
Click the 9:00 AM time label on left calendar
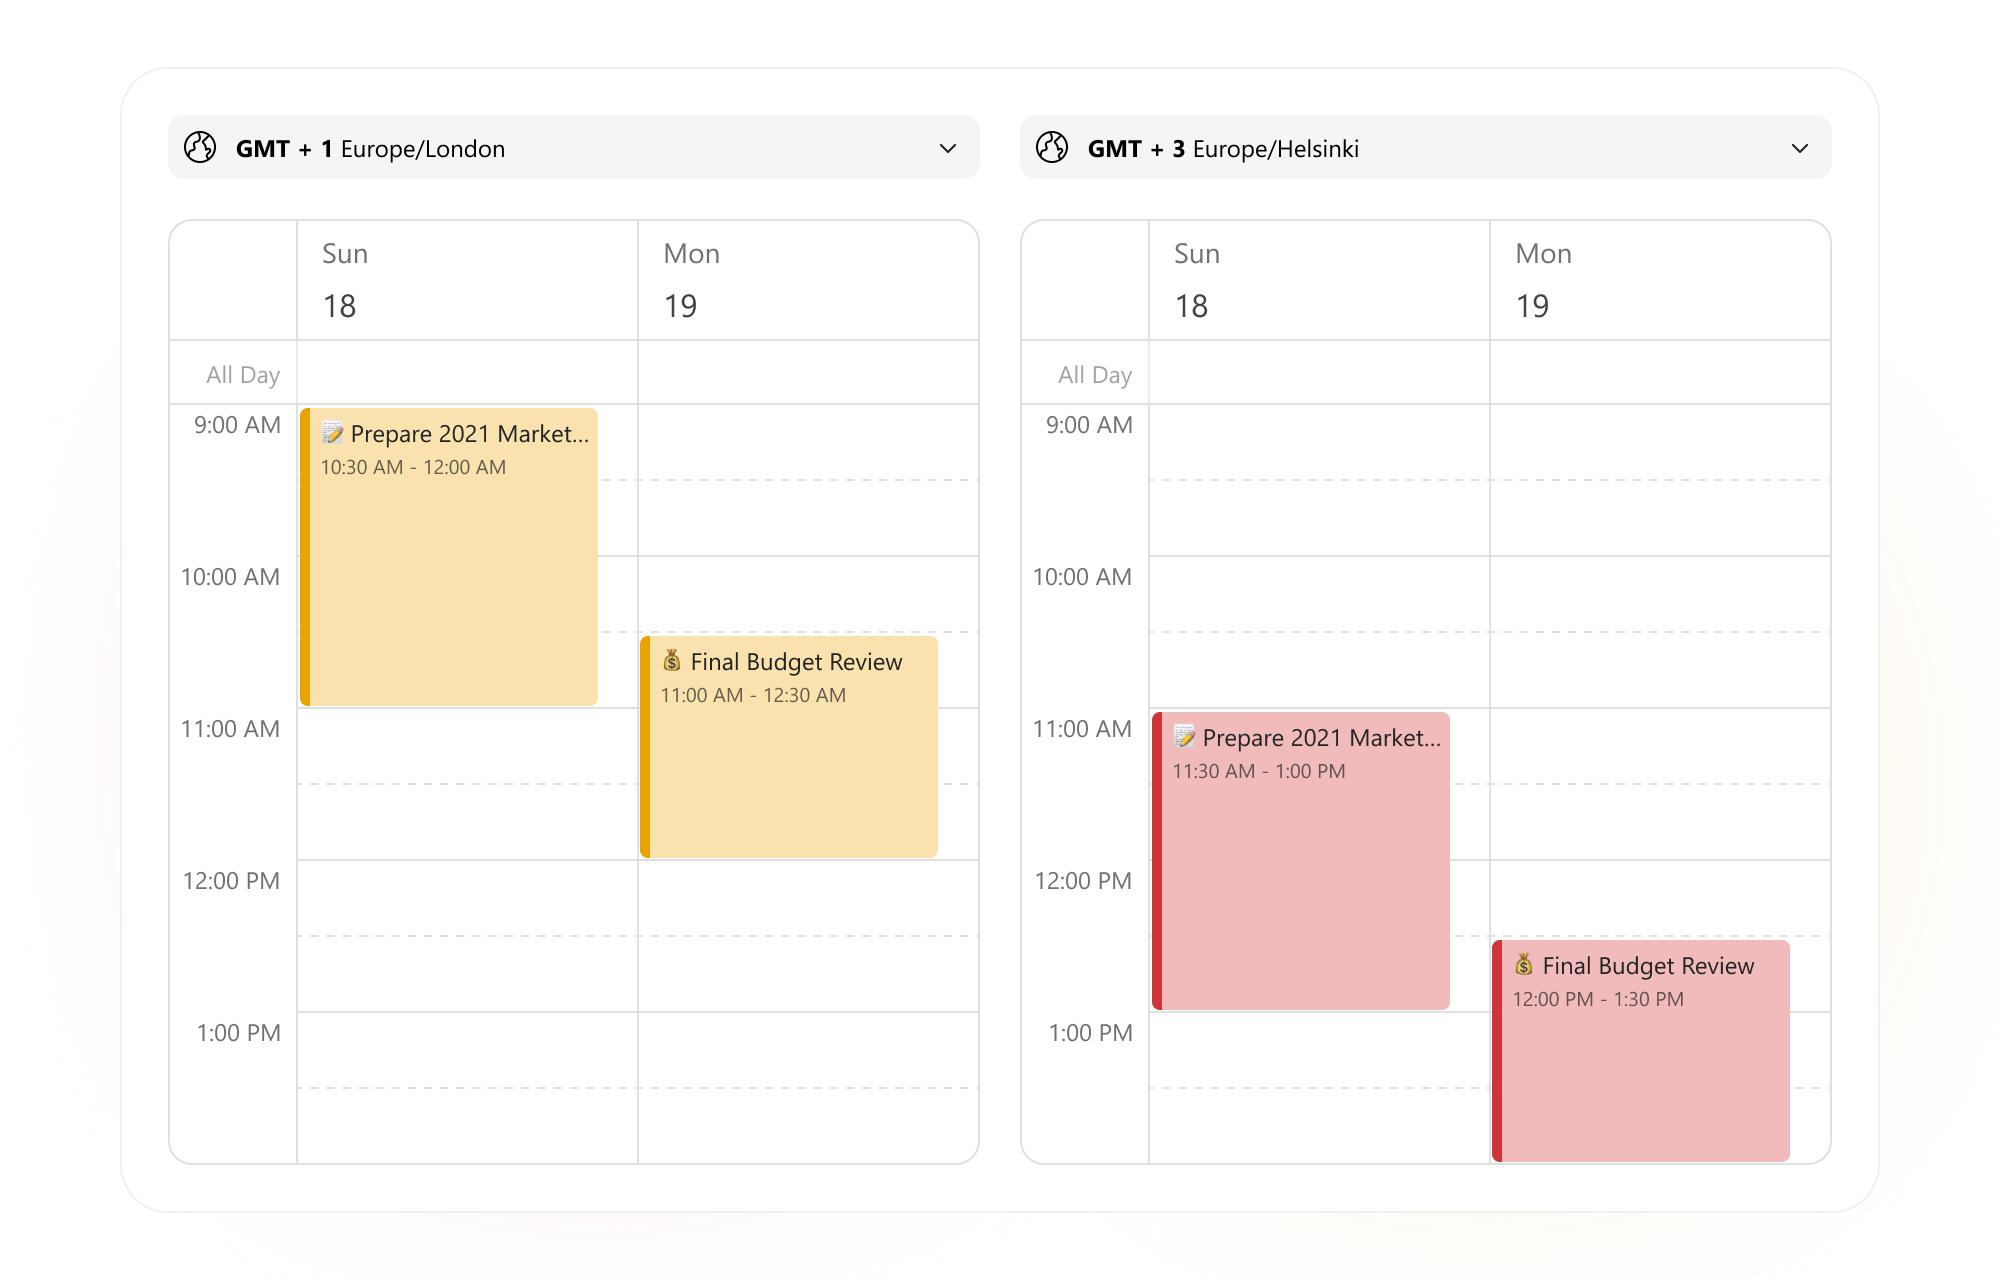[x=232, y=424]
